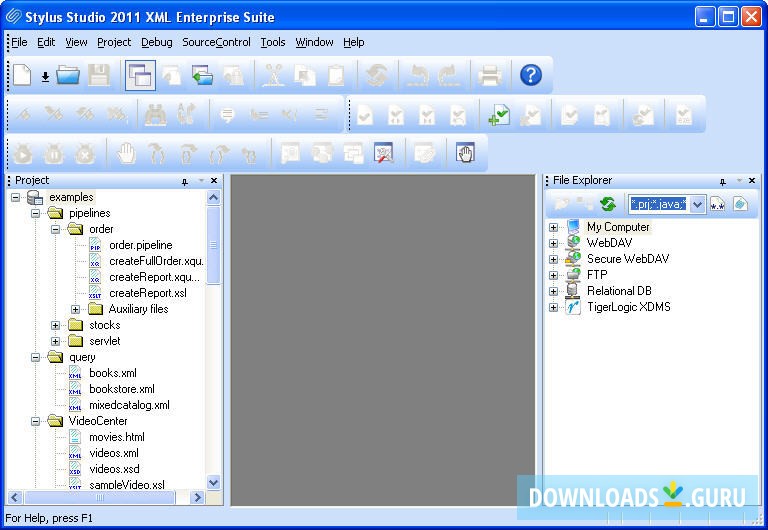Click the *.* filter icon in File Explorer

pyautogui.click(x=718, y=204)
